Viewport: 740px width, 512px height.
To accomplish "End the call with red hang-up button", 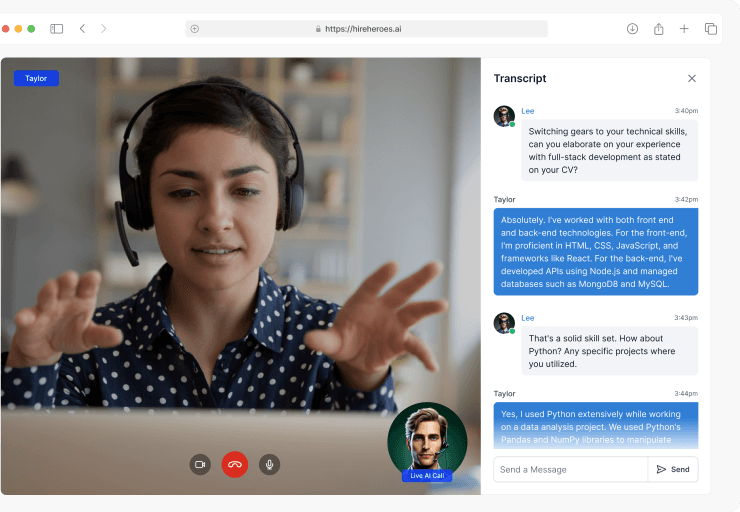I will pyautogui.click(x=235, y=464).
